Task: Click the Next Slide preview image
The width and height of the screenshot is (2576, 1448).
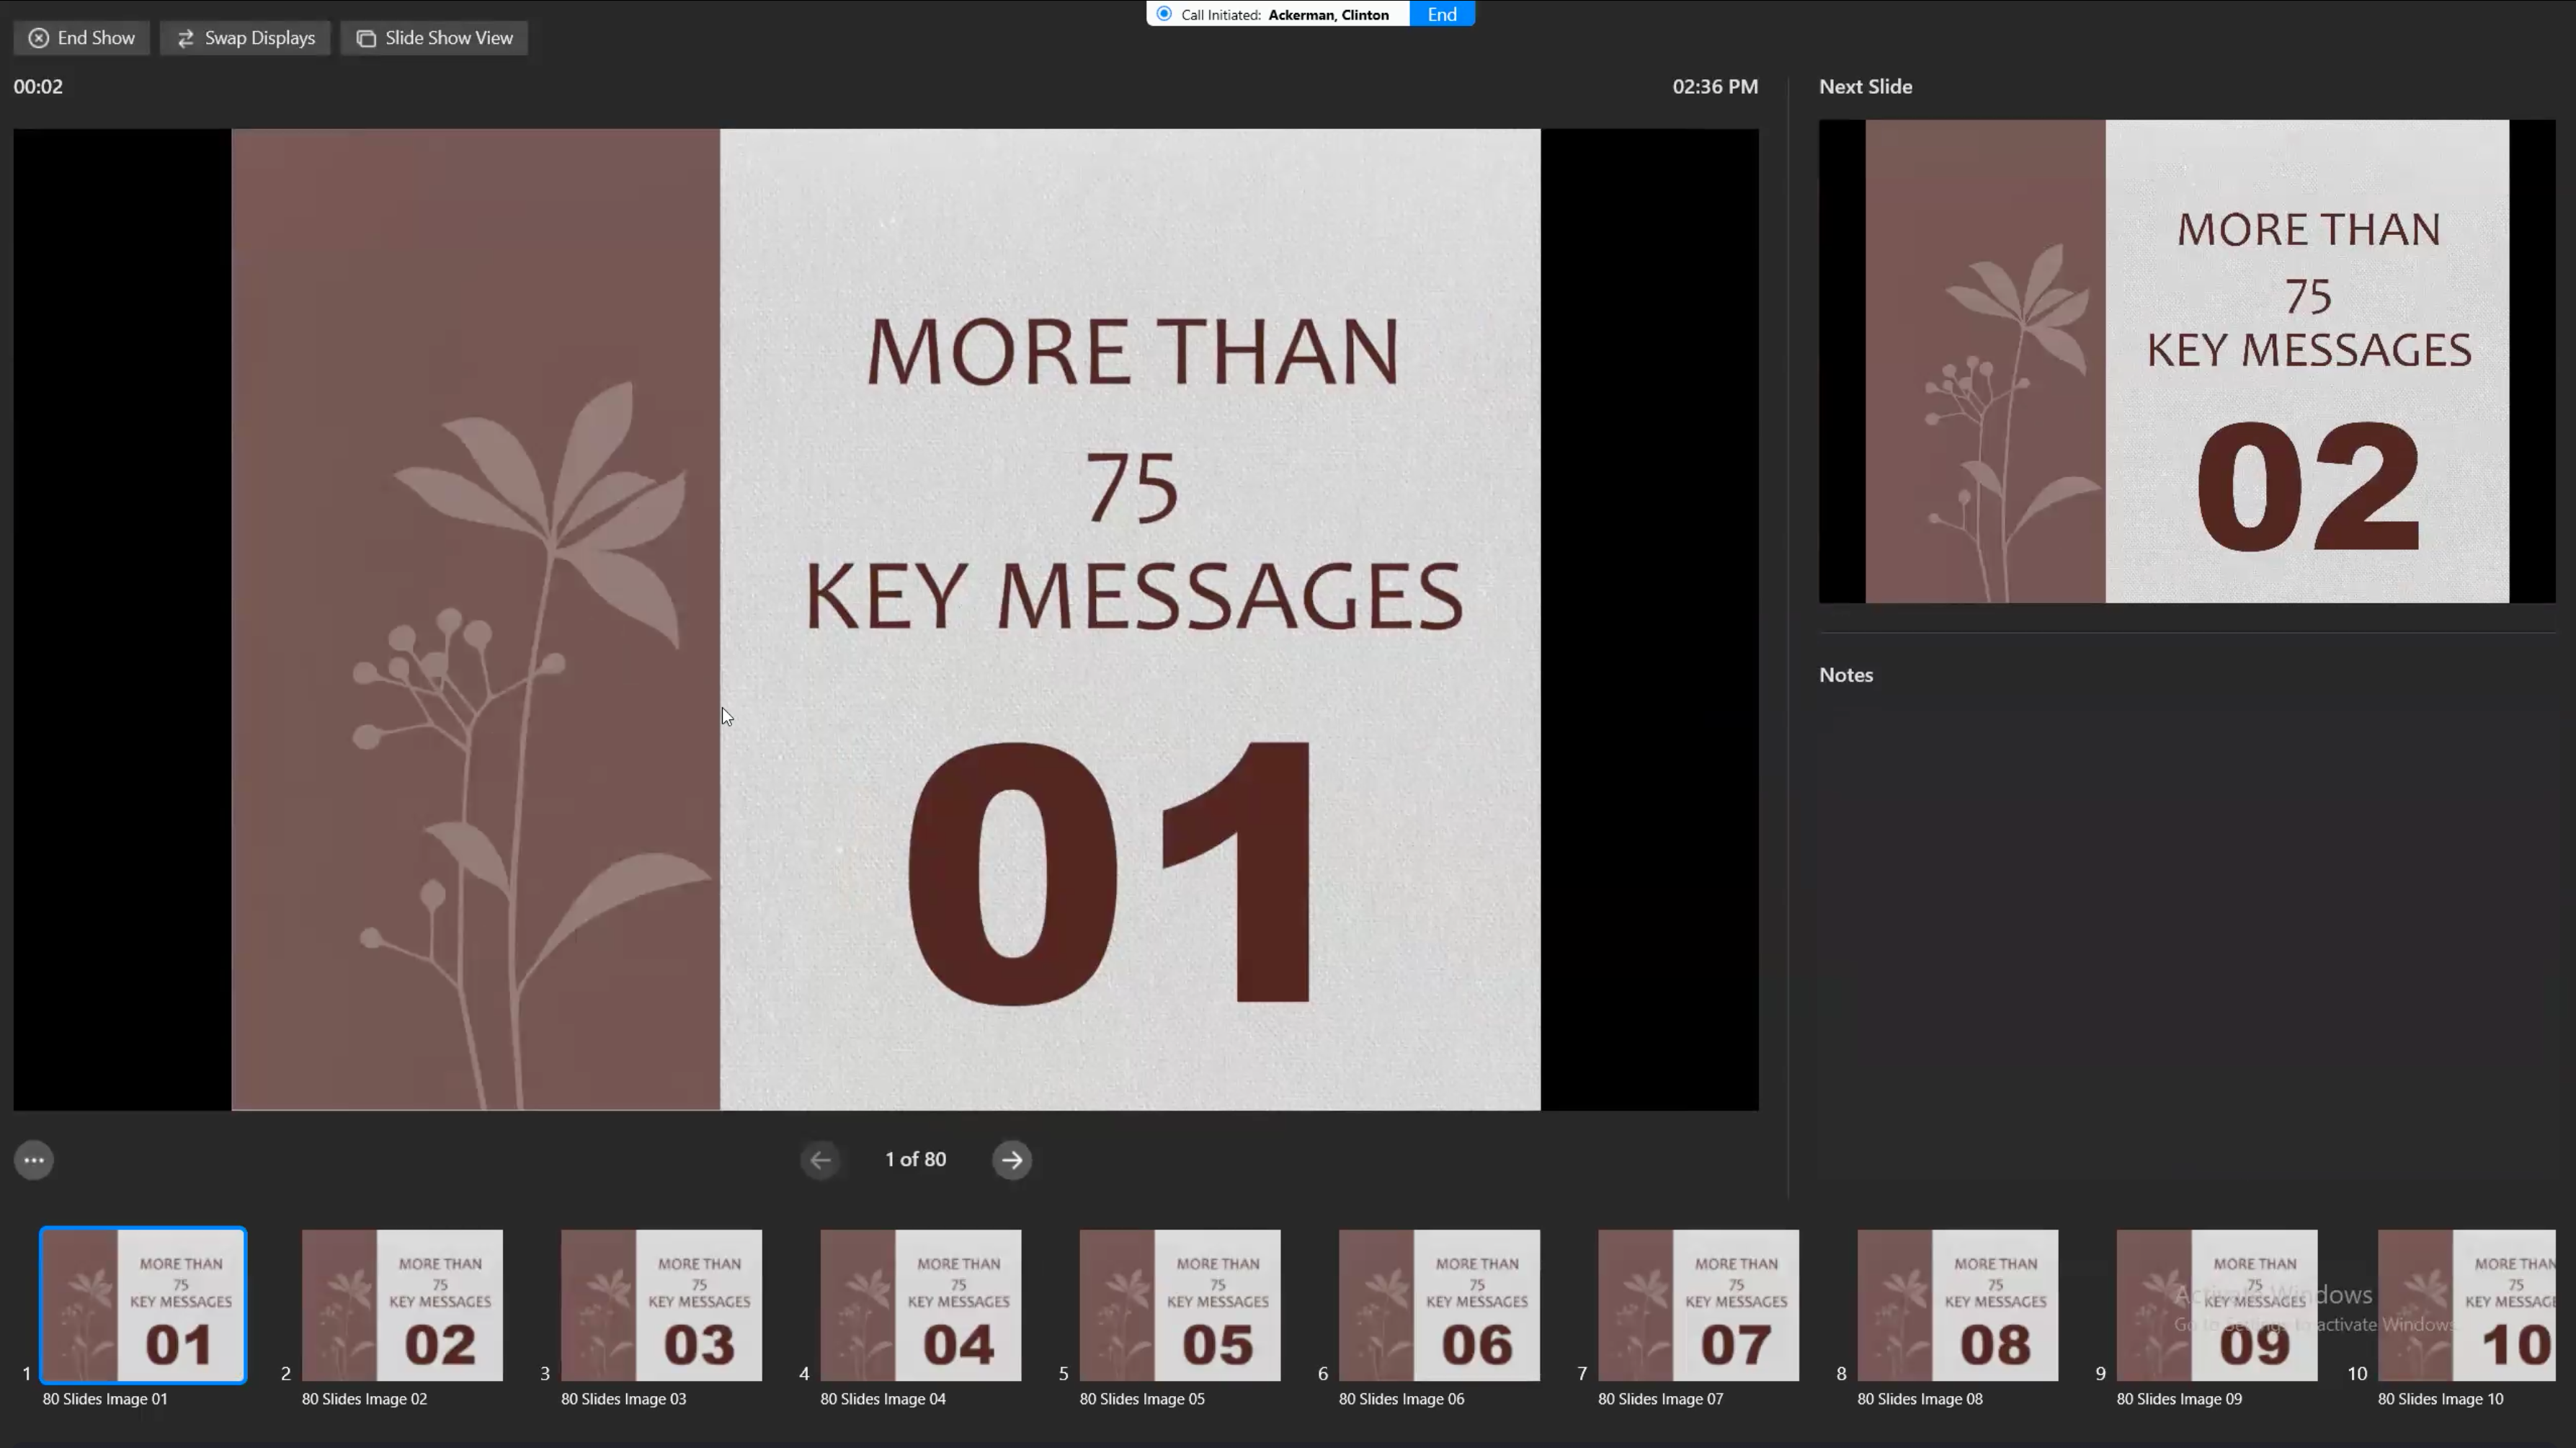Action: pyautogui.click(x=2186, y=361)
